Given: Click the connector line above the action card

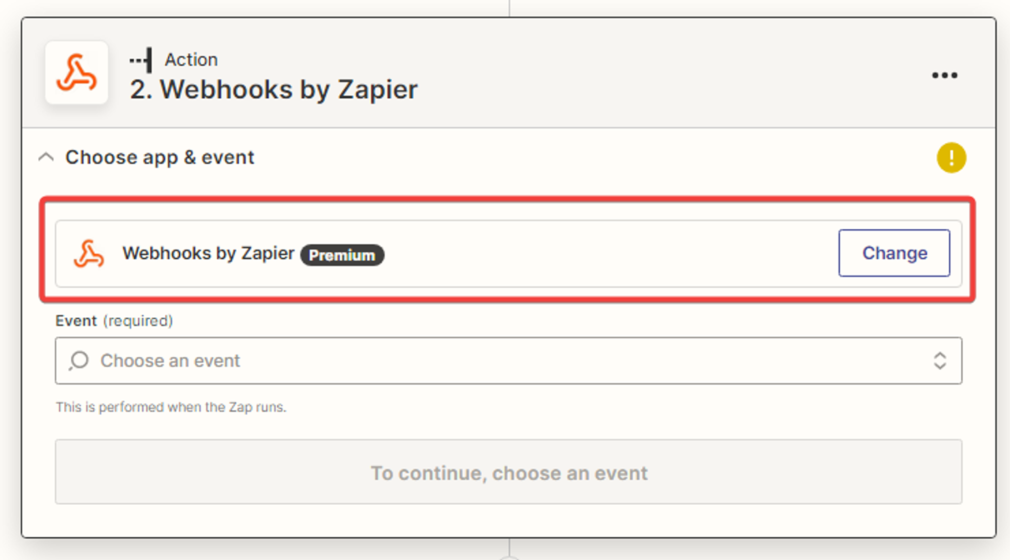Looking at the screenshot, I should coord(509,7).
